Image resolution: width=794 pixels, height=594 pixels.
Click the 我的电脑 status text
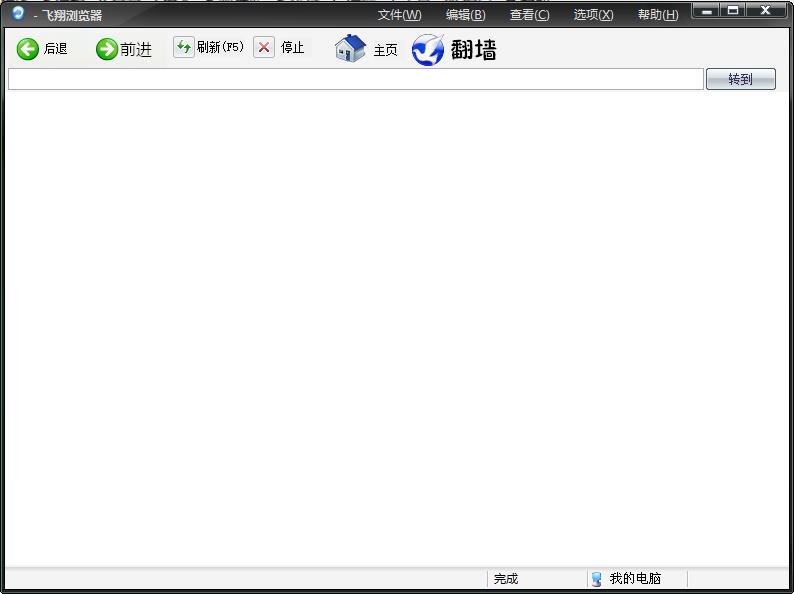click(x=635, y=578)
